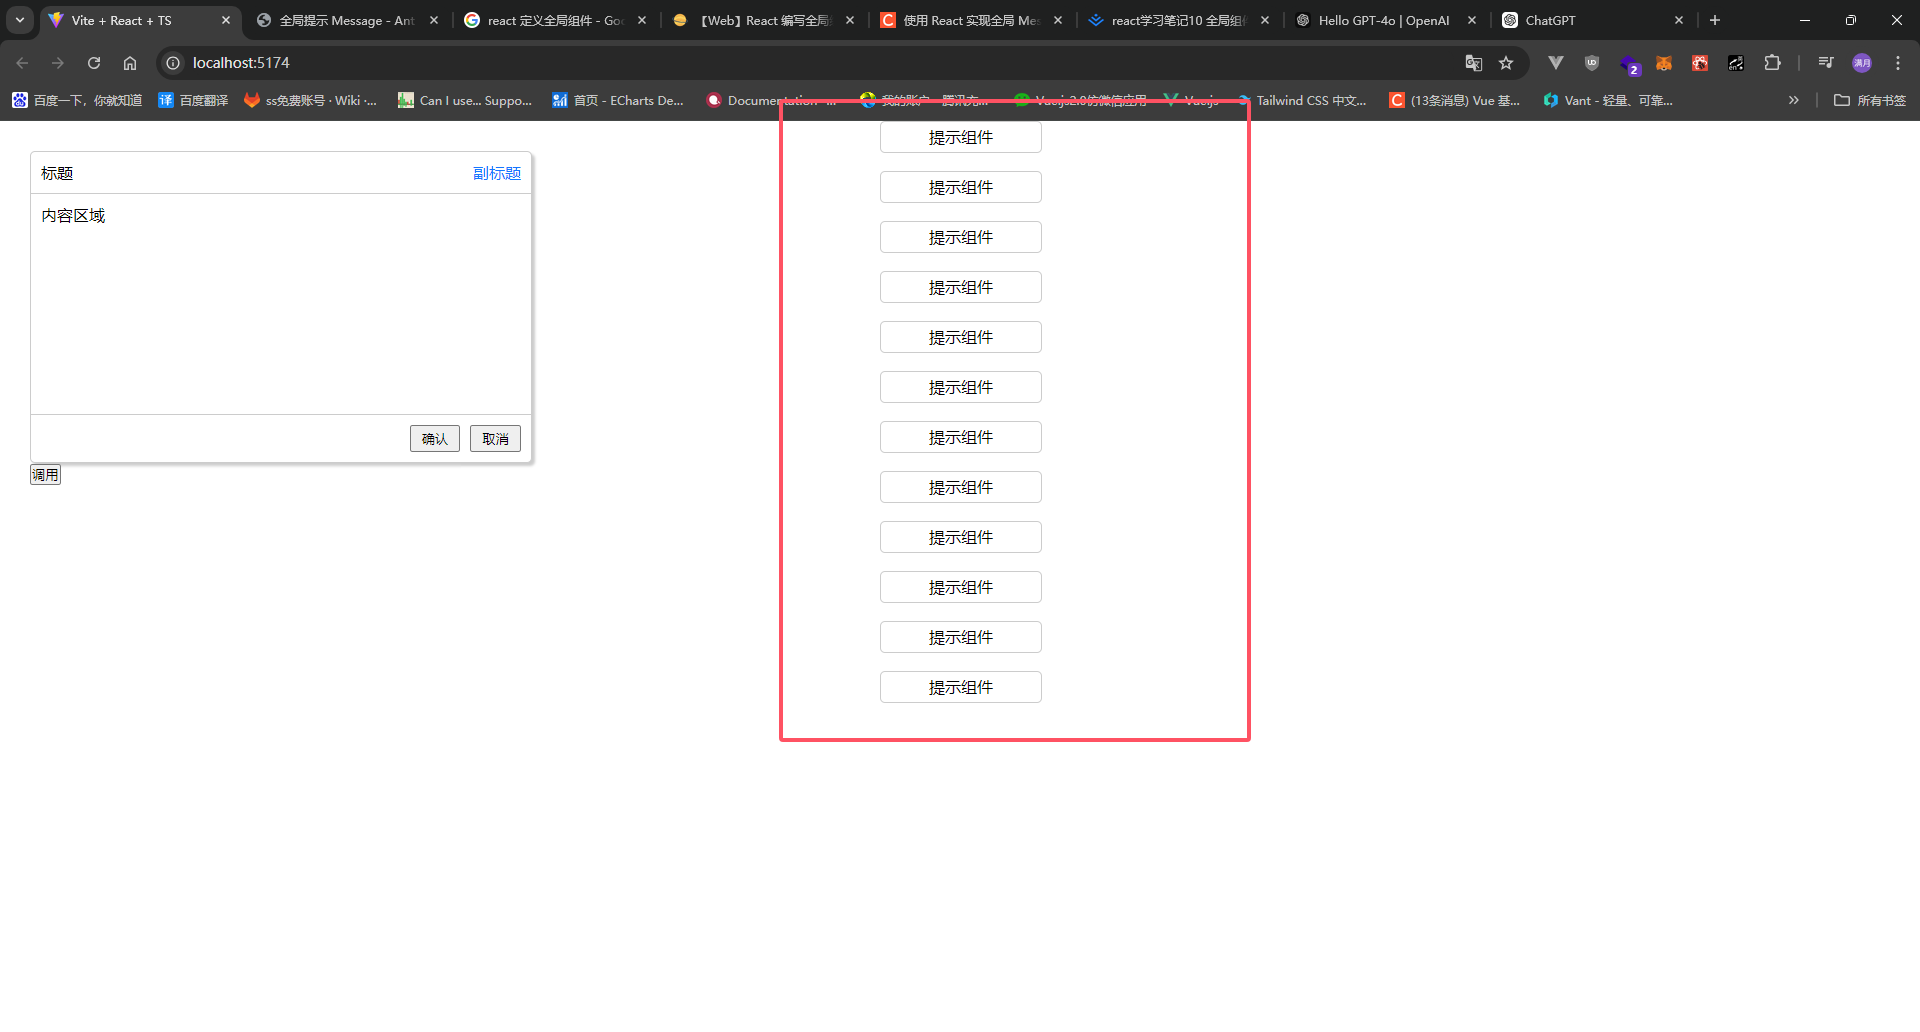Go to the browser home page
The width and height of the screenshot is (1920, 1032).
[x=130, y=63]
